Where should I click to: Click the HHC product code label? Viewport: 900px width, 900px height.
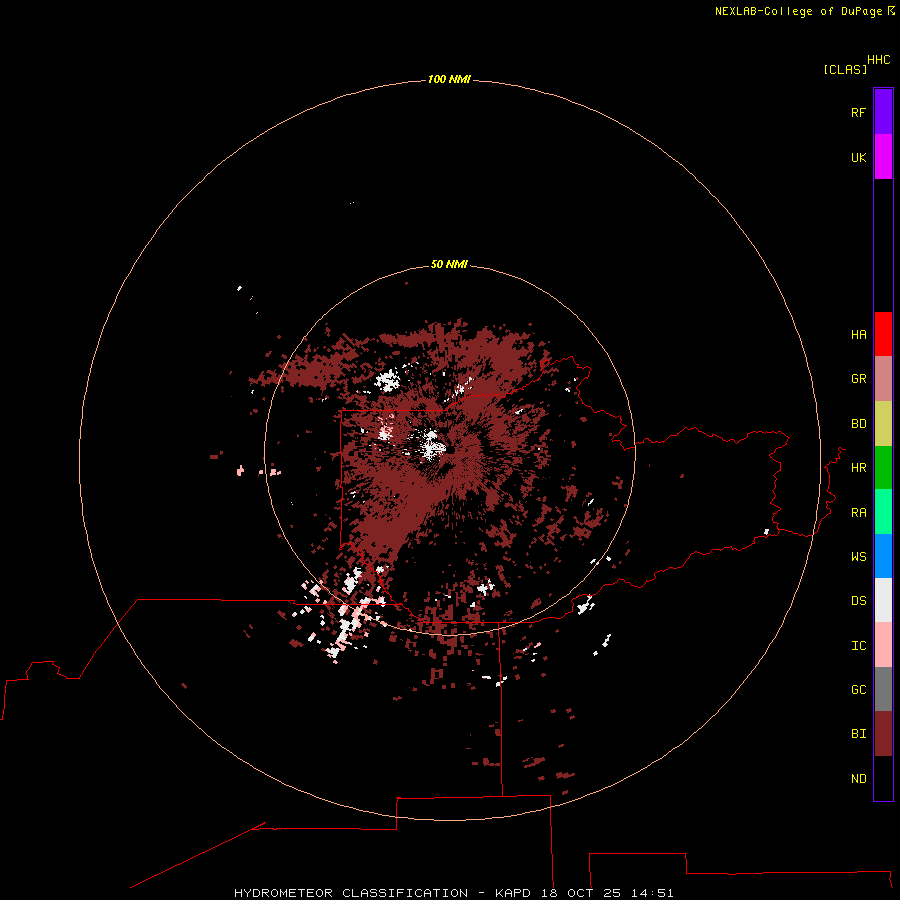[878, 60]
